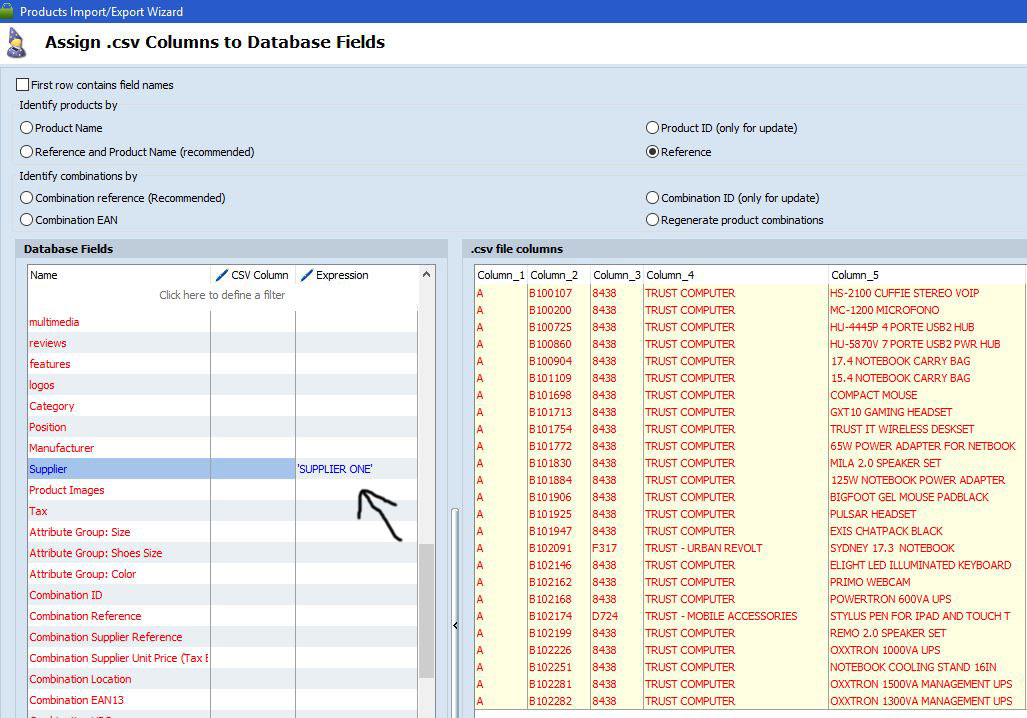Select Product Name identification option
Viewport: 1027px width, 718px height.
coord(27,128)
